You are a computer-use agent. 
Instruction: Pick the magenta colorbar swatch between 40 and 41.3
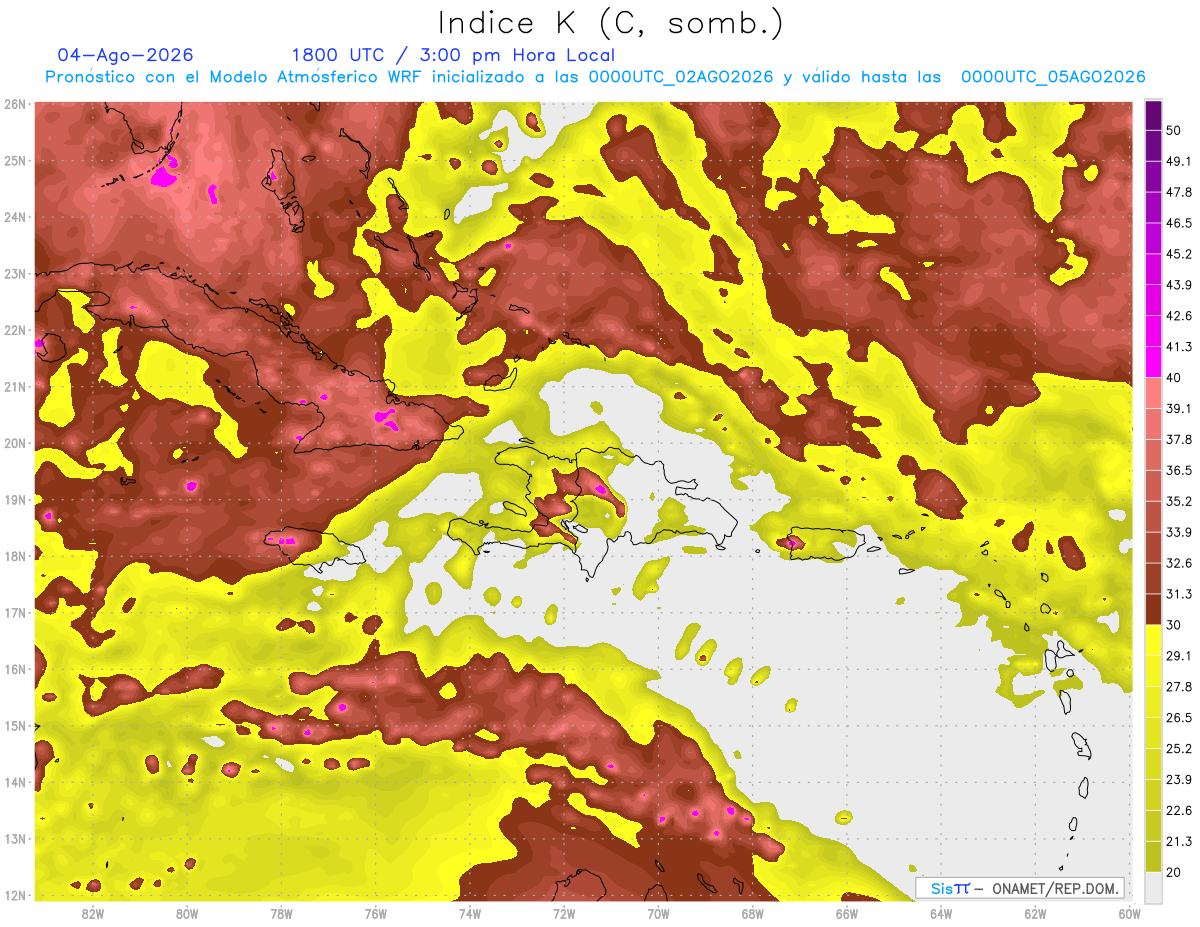point(1153,362)
